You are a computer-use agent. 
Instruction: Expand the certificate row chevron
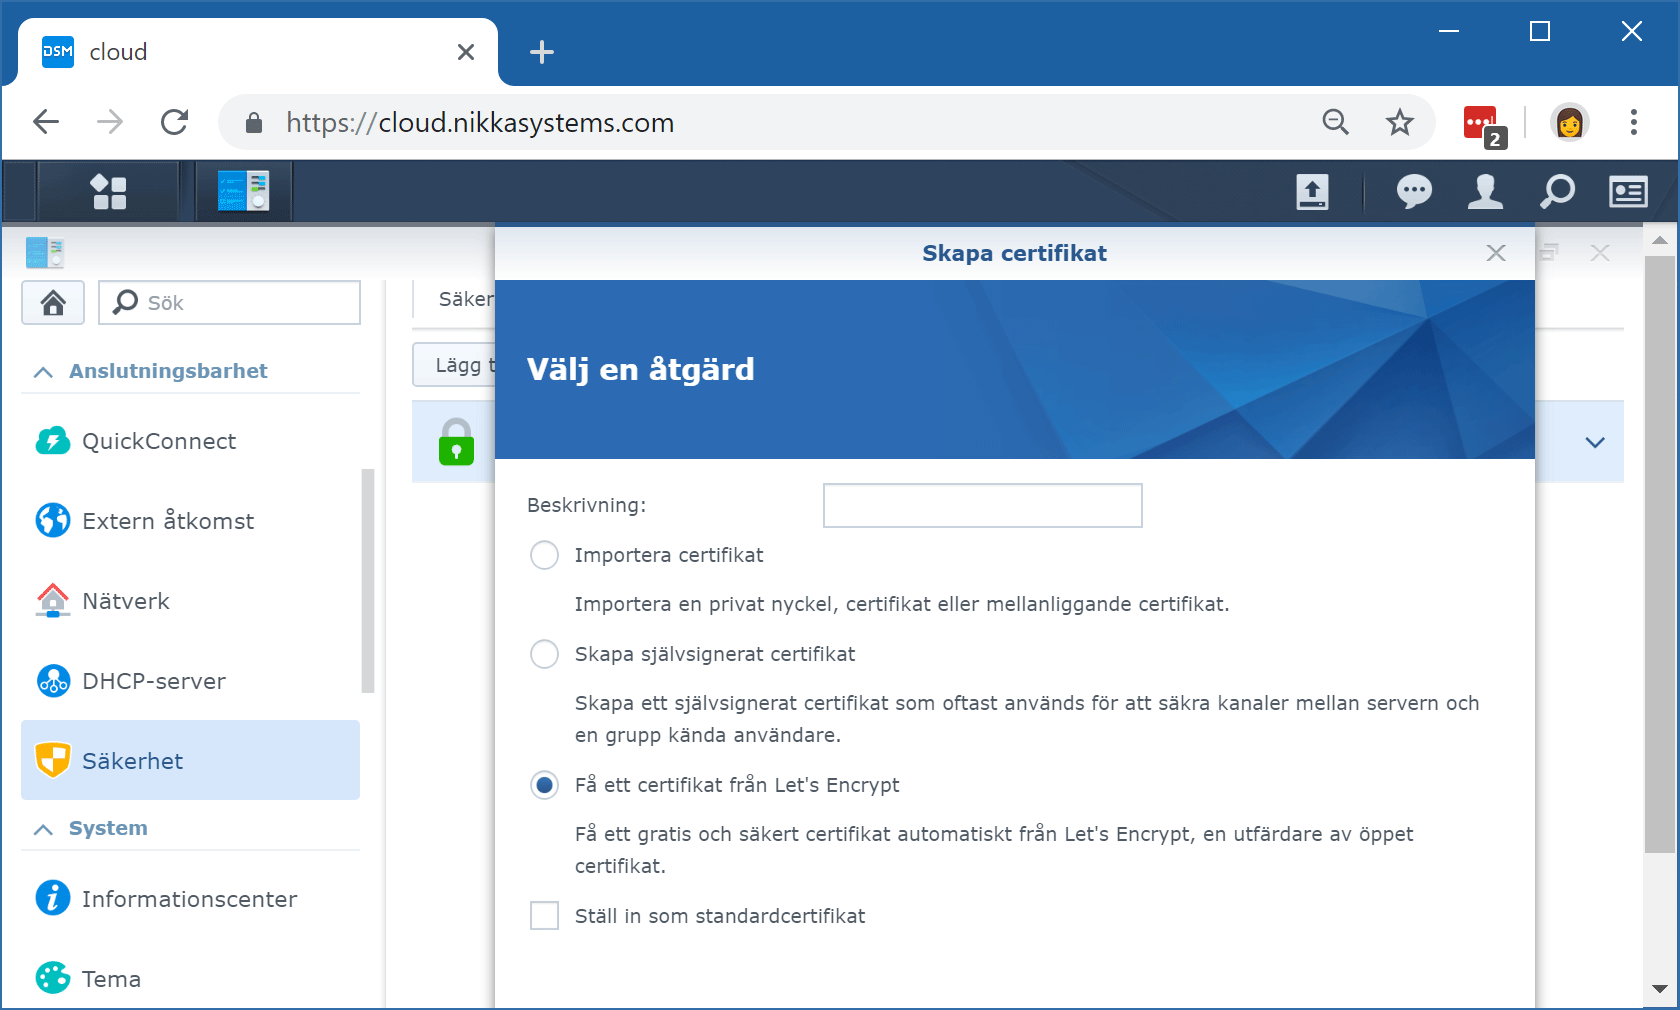click(x=1595, y=442)
